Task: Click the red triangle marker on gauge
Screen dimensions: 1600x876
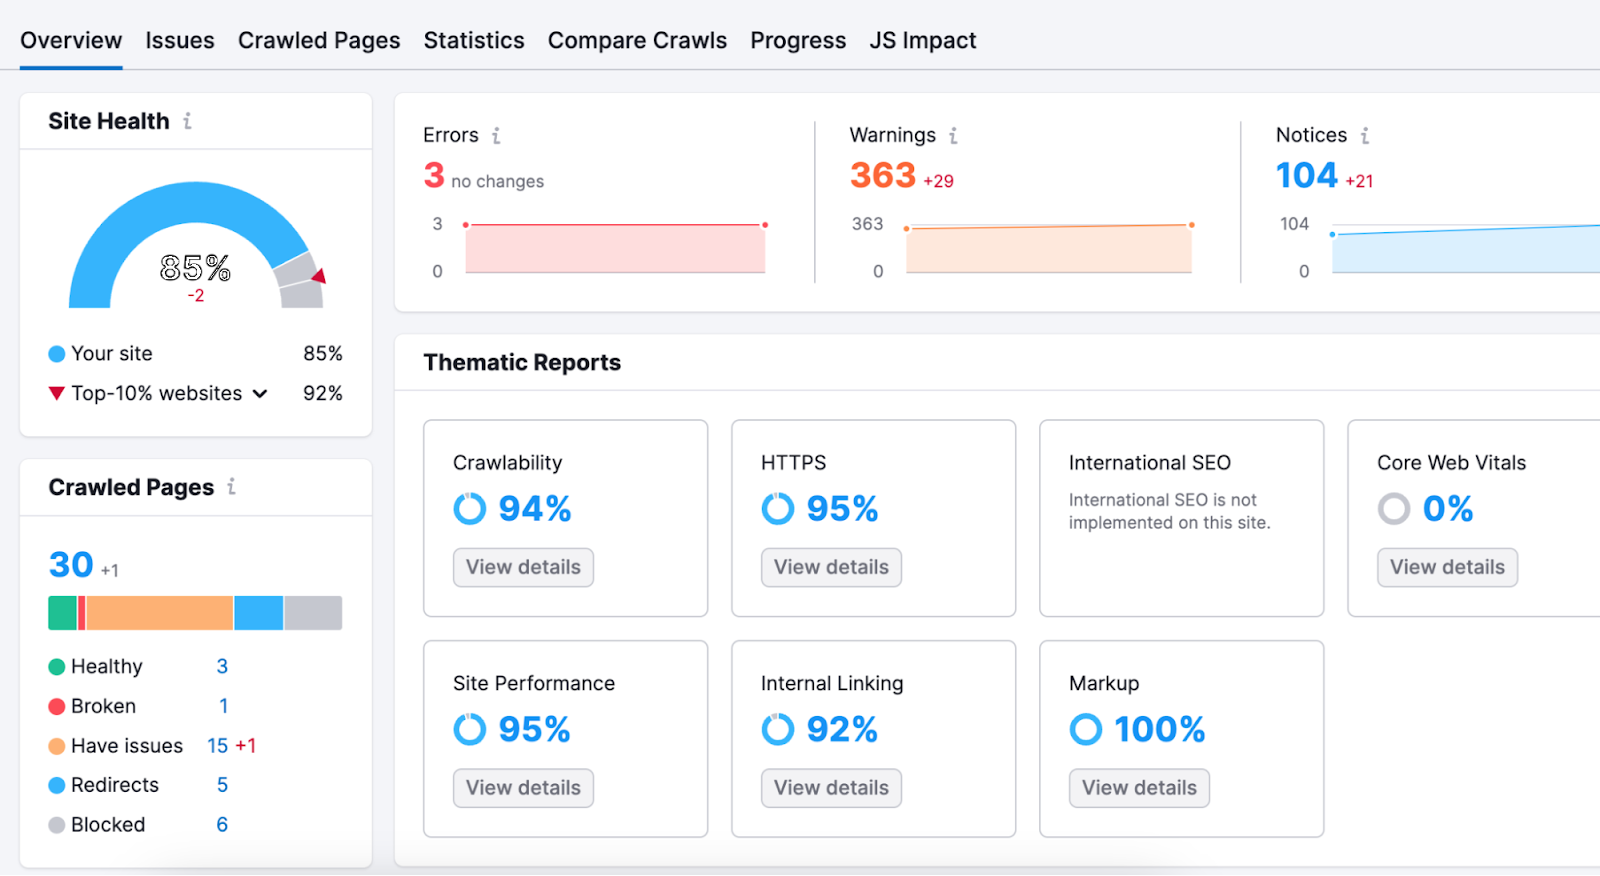Action: (x=319, y=276)
